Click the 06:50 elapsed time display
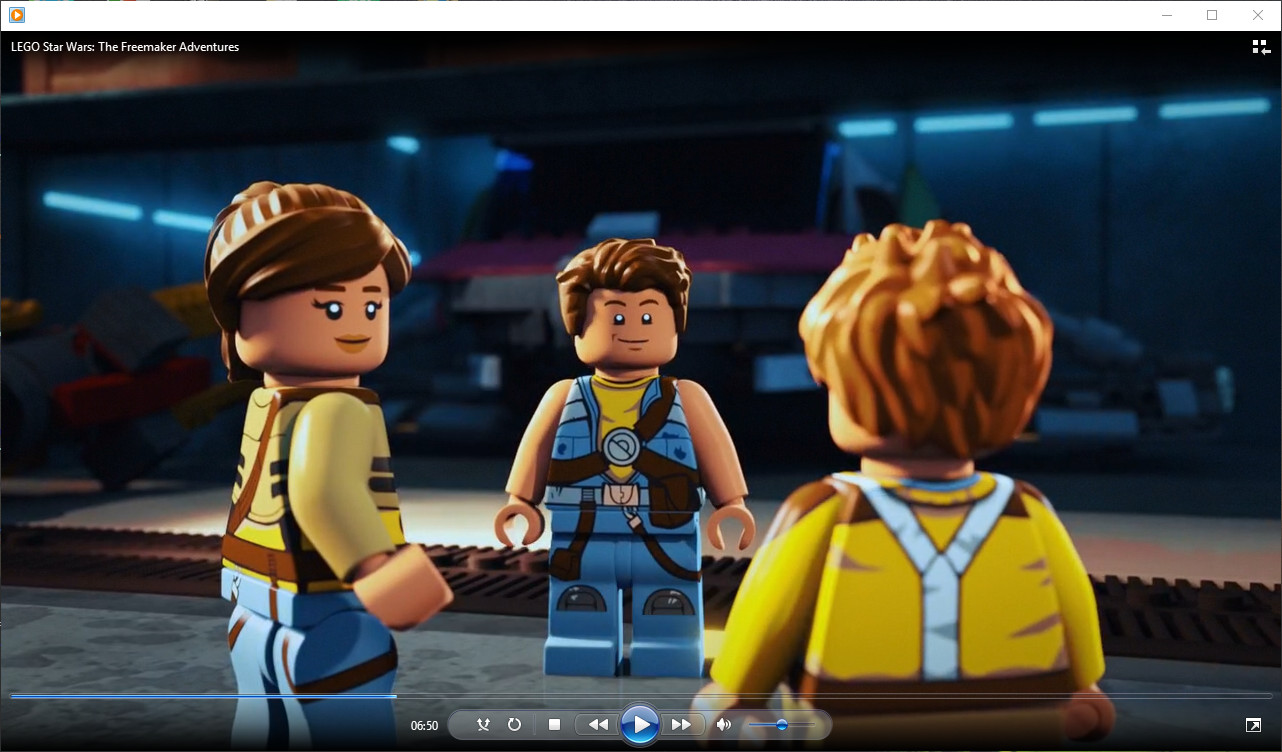 (424, 726)
